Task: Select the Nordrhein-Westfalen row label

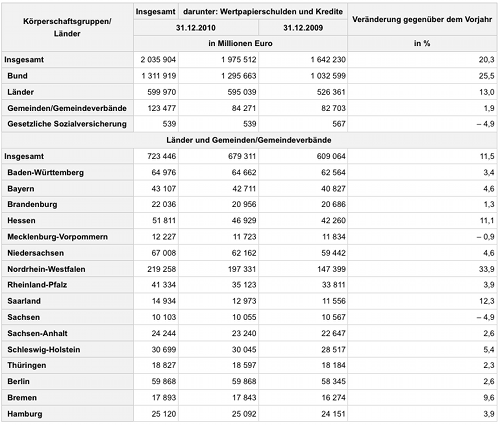Action: (x=46, y=269)
